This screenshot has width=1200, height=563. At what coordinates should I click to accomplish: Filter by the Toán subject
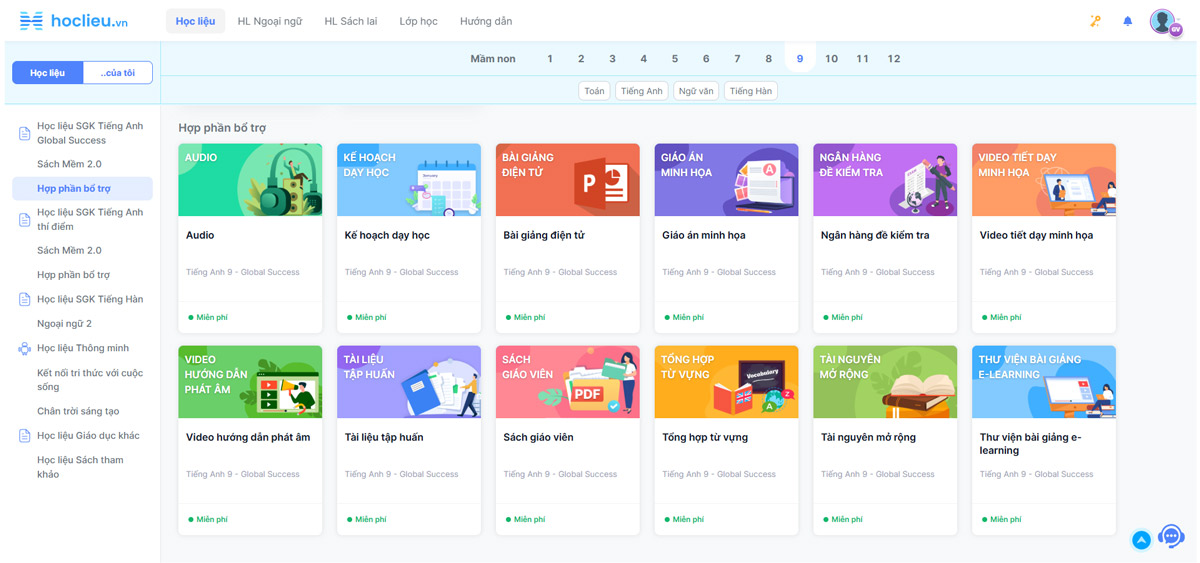click(595, 91)
